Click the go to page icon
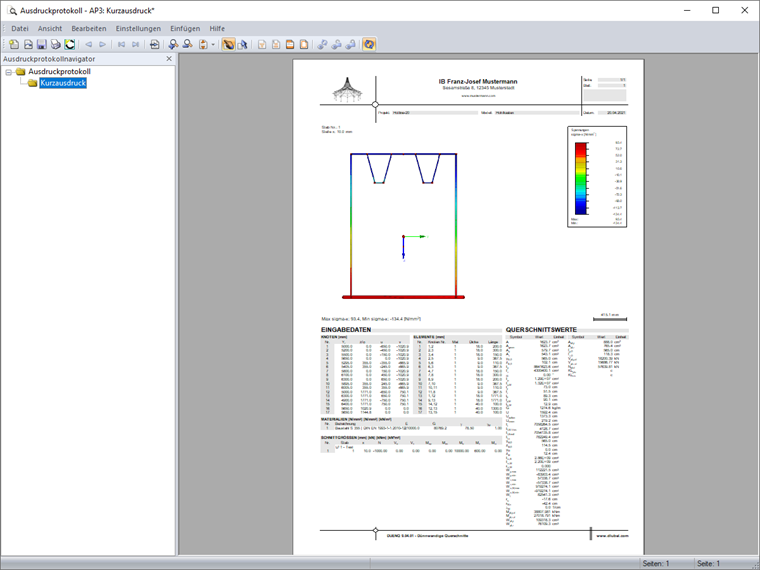Image resolution: width=760 pixels, height=570 pixels. tap(154, 45)
